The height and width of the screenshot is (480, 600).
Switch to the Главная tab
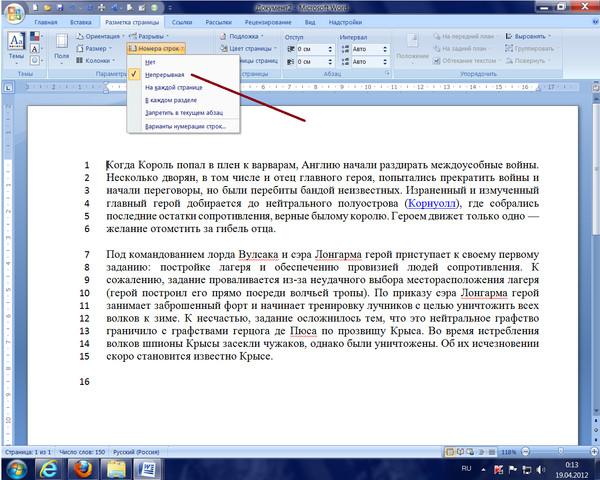point(46,22)
